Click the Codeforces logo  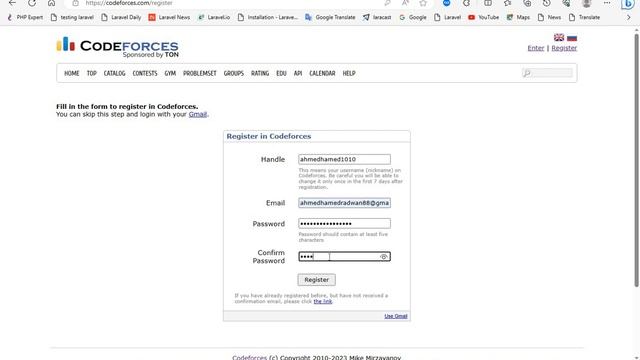(118, 47)
